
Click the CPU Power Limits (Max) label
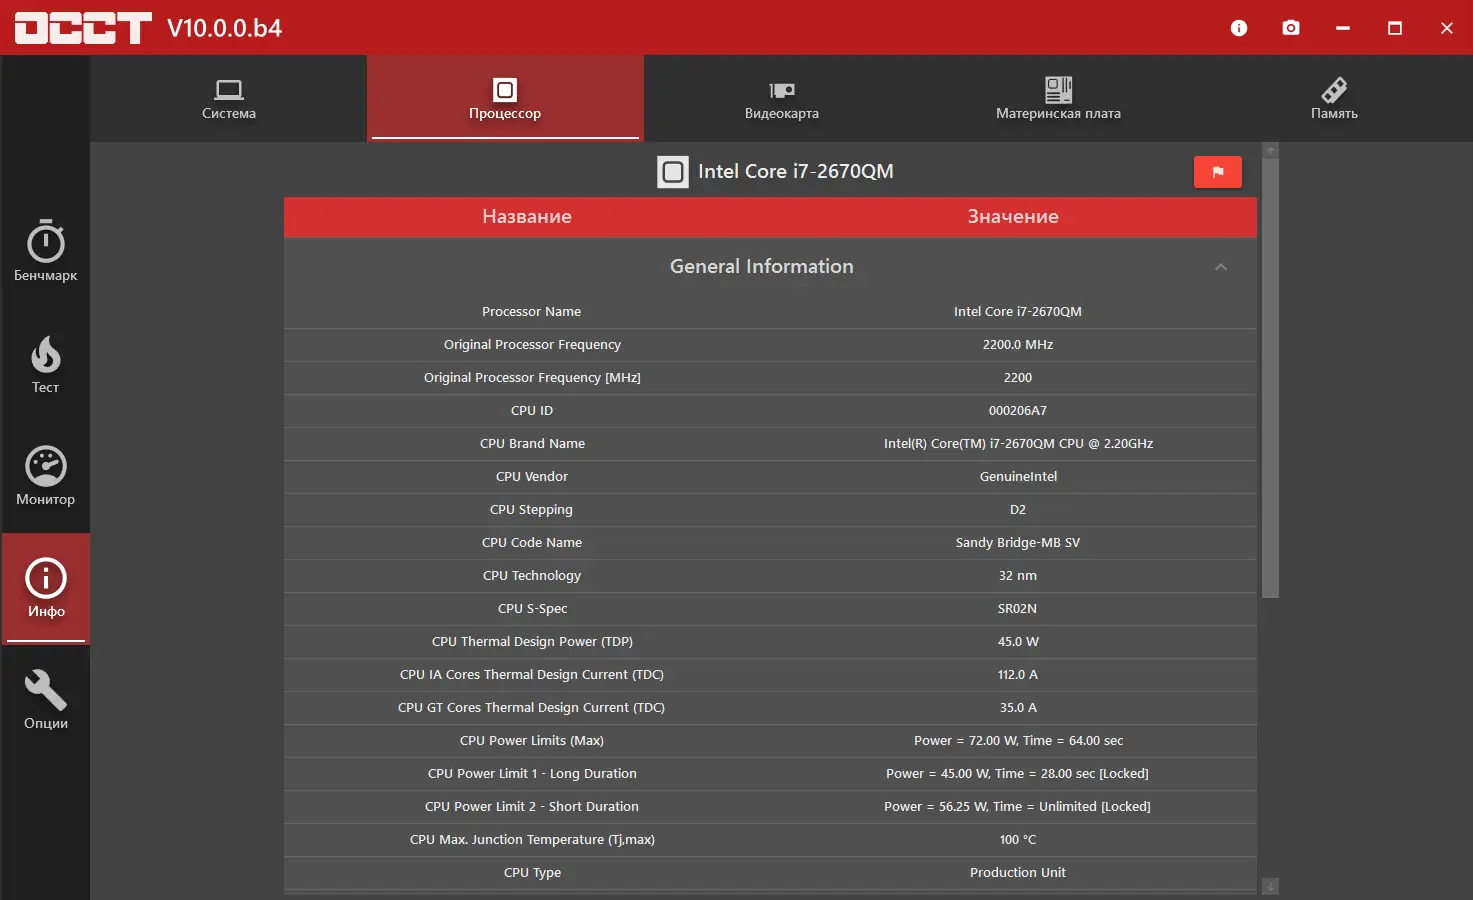[x=532, y=741]
